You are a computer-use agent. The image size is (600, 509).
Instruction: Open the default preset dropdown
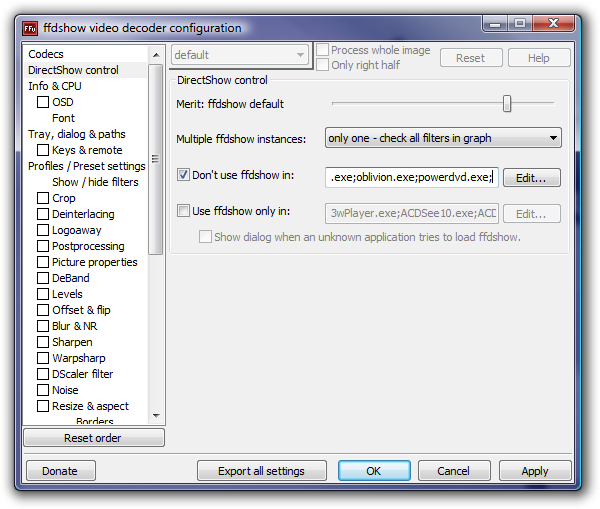point(240,56)
